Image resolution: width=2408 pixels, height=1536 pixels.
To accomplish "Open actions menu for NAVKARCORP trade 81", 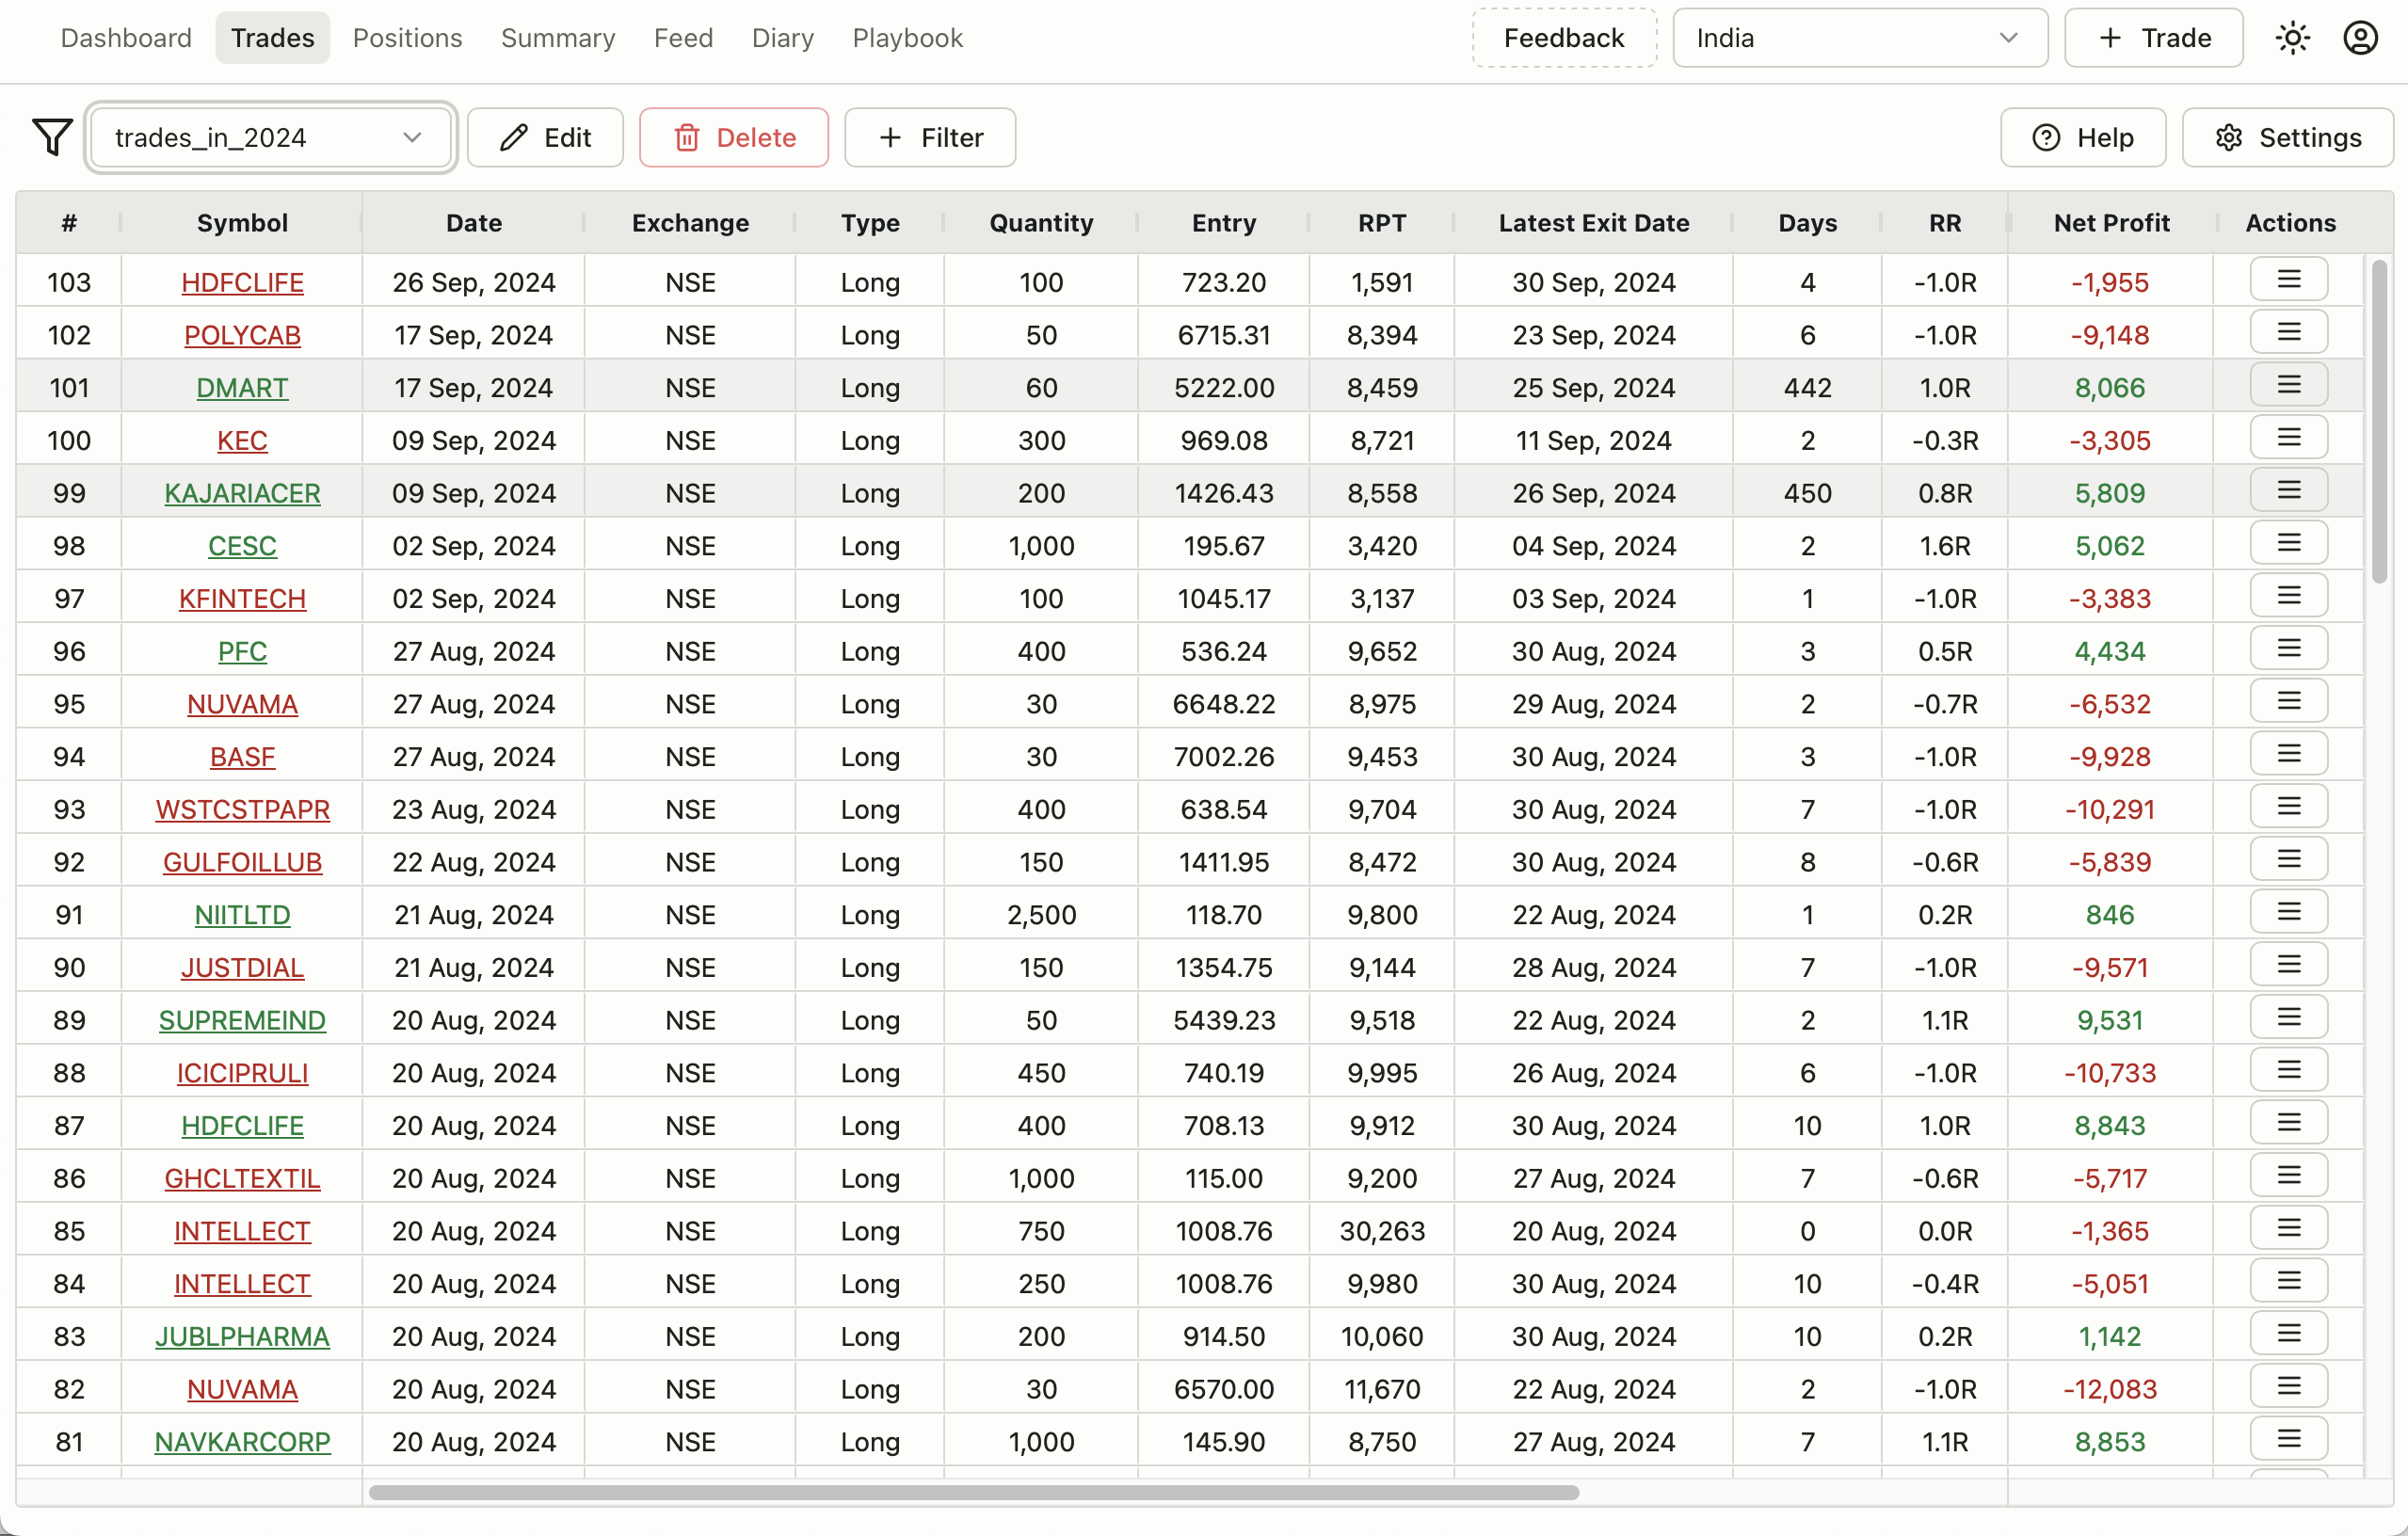I will pyautogui.click(x=2288, y=1439).
